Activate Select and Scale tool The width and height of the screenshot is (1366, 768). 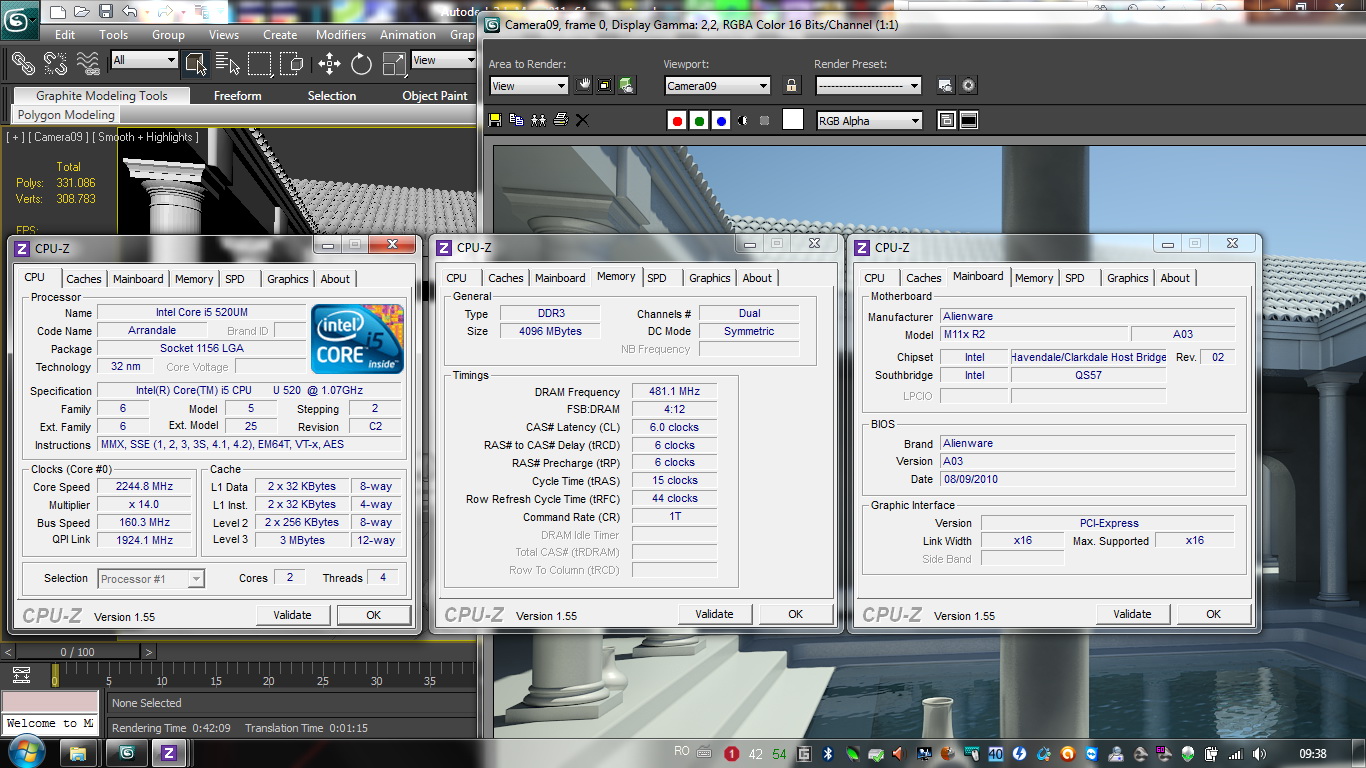[394, 64]
